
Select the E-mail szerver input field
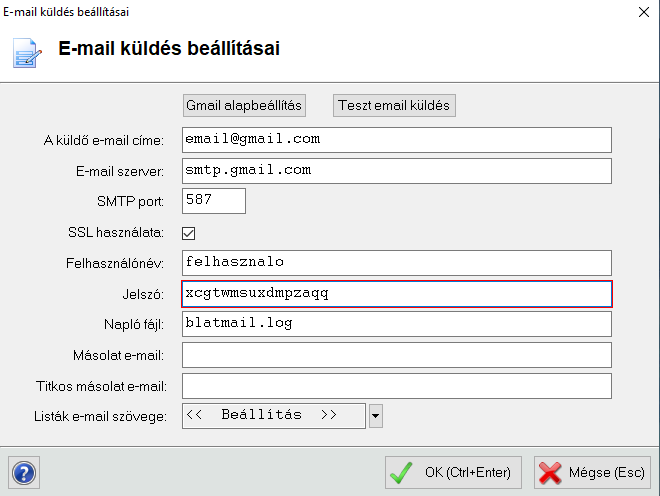(396, 171)
